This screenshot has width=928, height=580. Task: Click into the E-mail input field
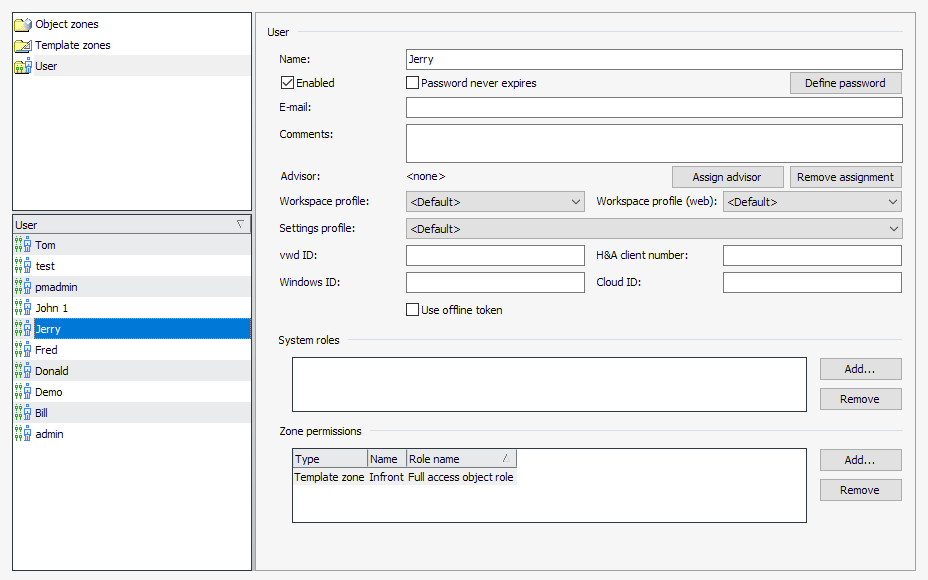654,108
